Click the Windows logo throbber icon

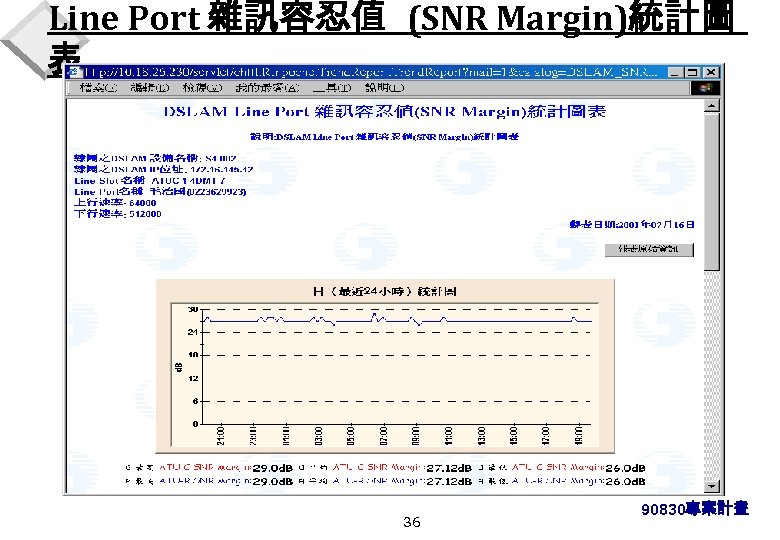click(x=705, y=88)
